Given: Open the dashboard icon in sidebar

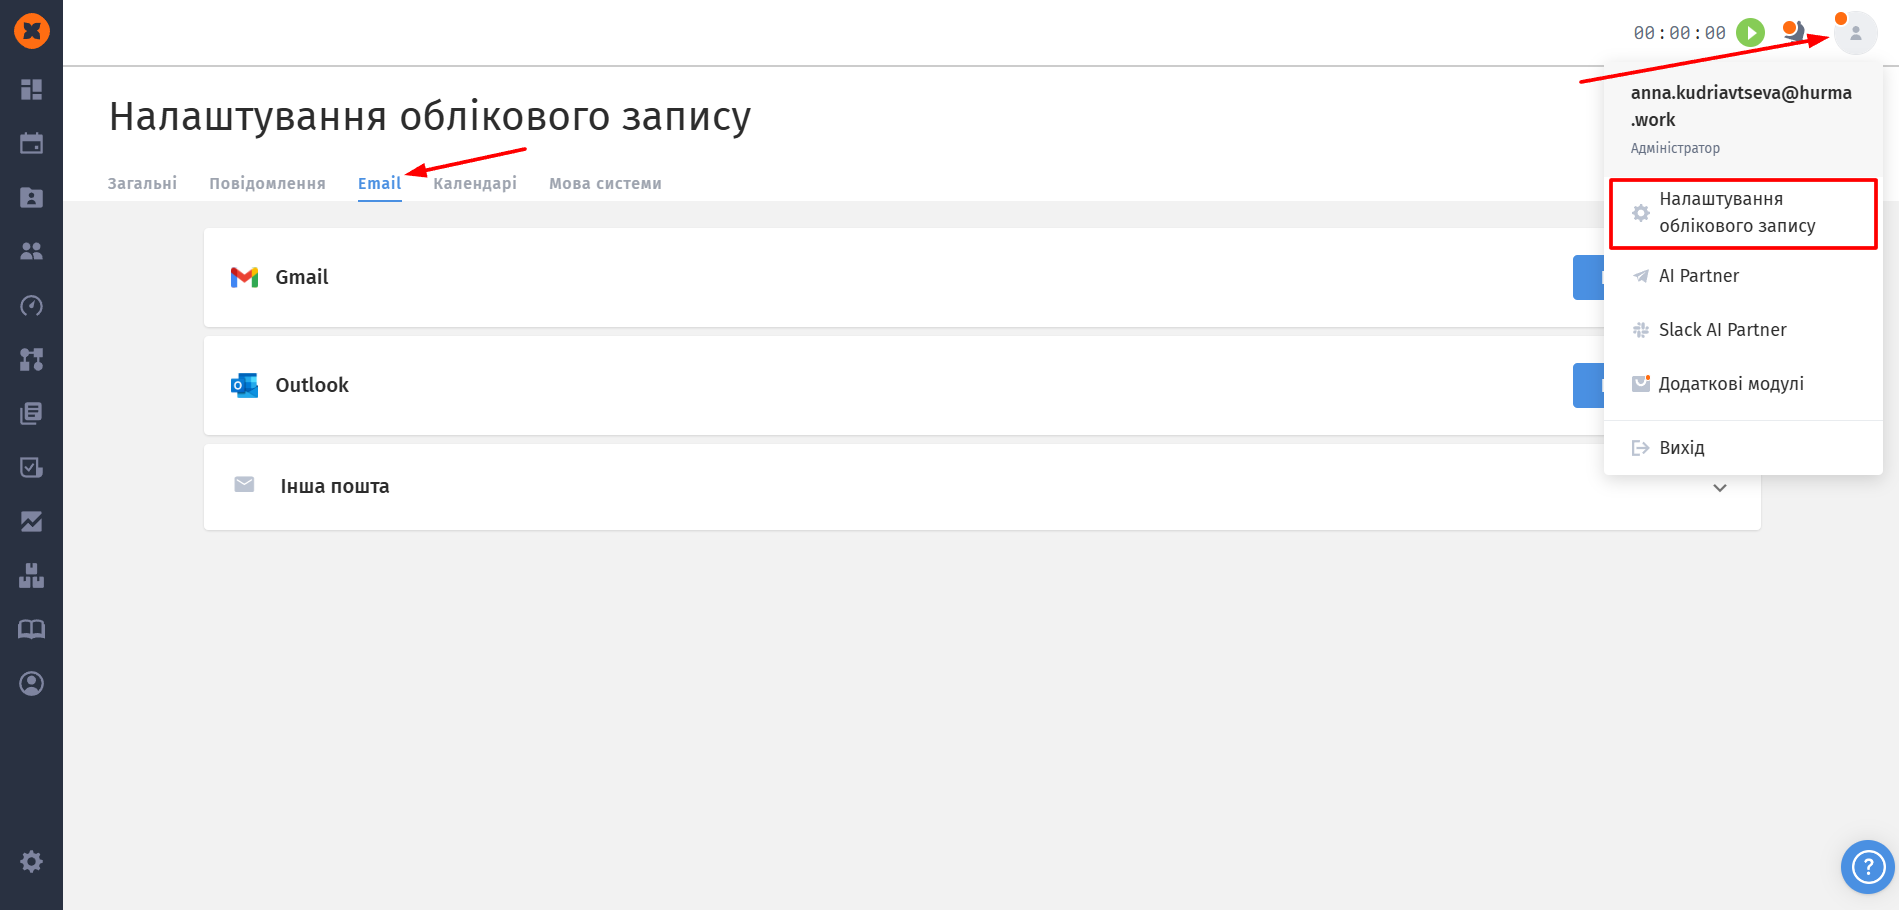Looking at the screenshot, I should [x=31, y=90].
